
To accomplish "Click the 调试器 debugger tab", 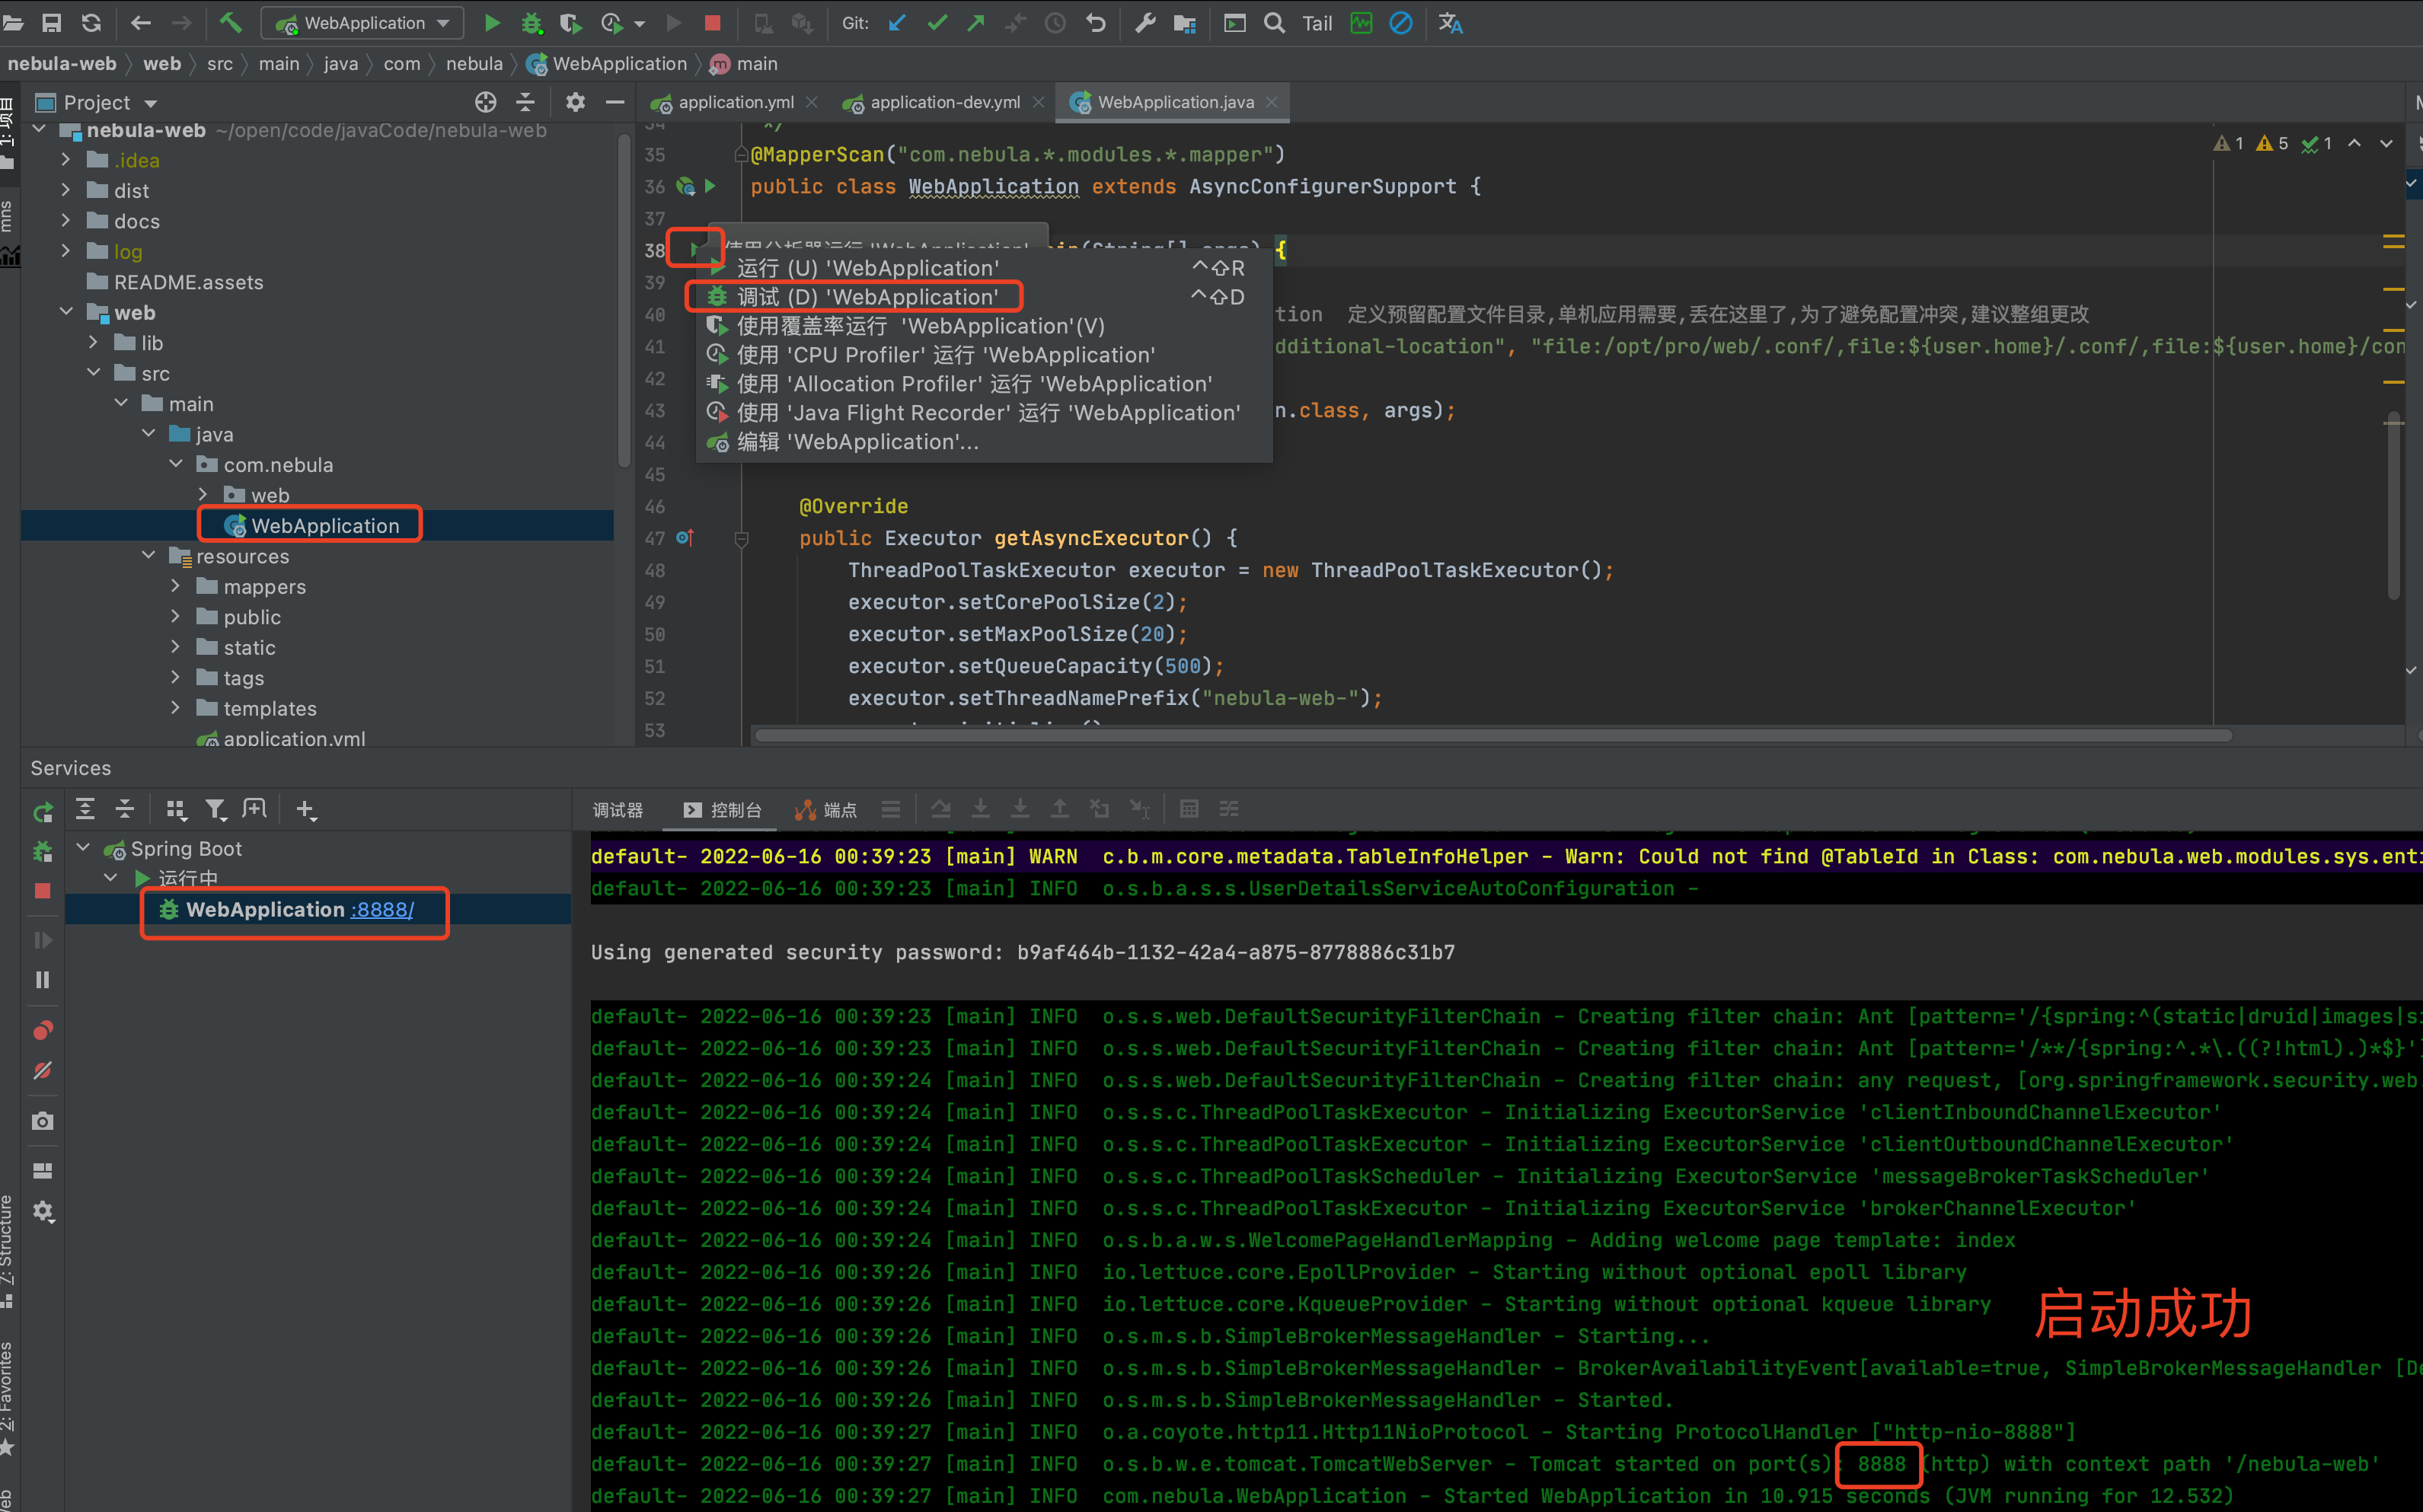I will click(x=617, y=809).
